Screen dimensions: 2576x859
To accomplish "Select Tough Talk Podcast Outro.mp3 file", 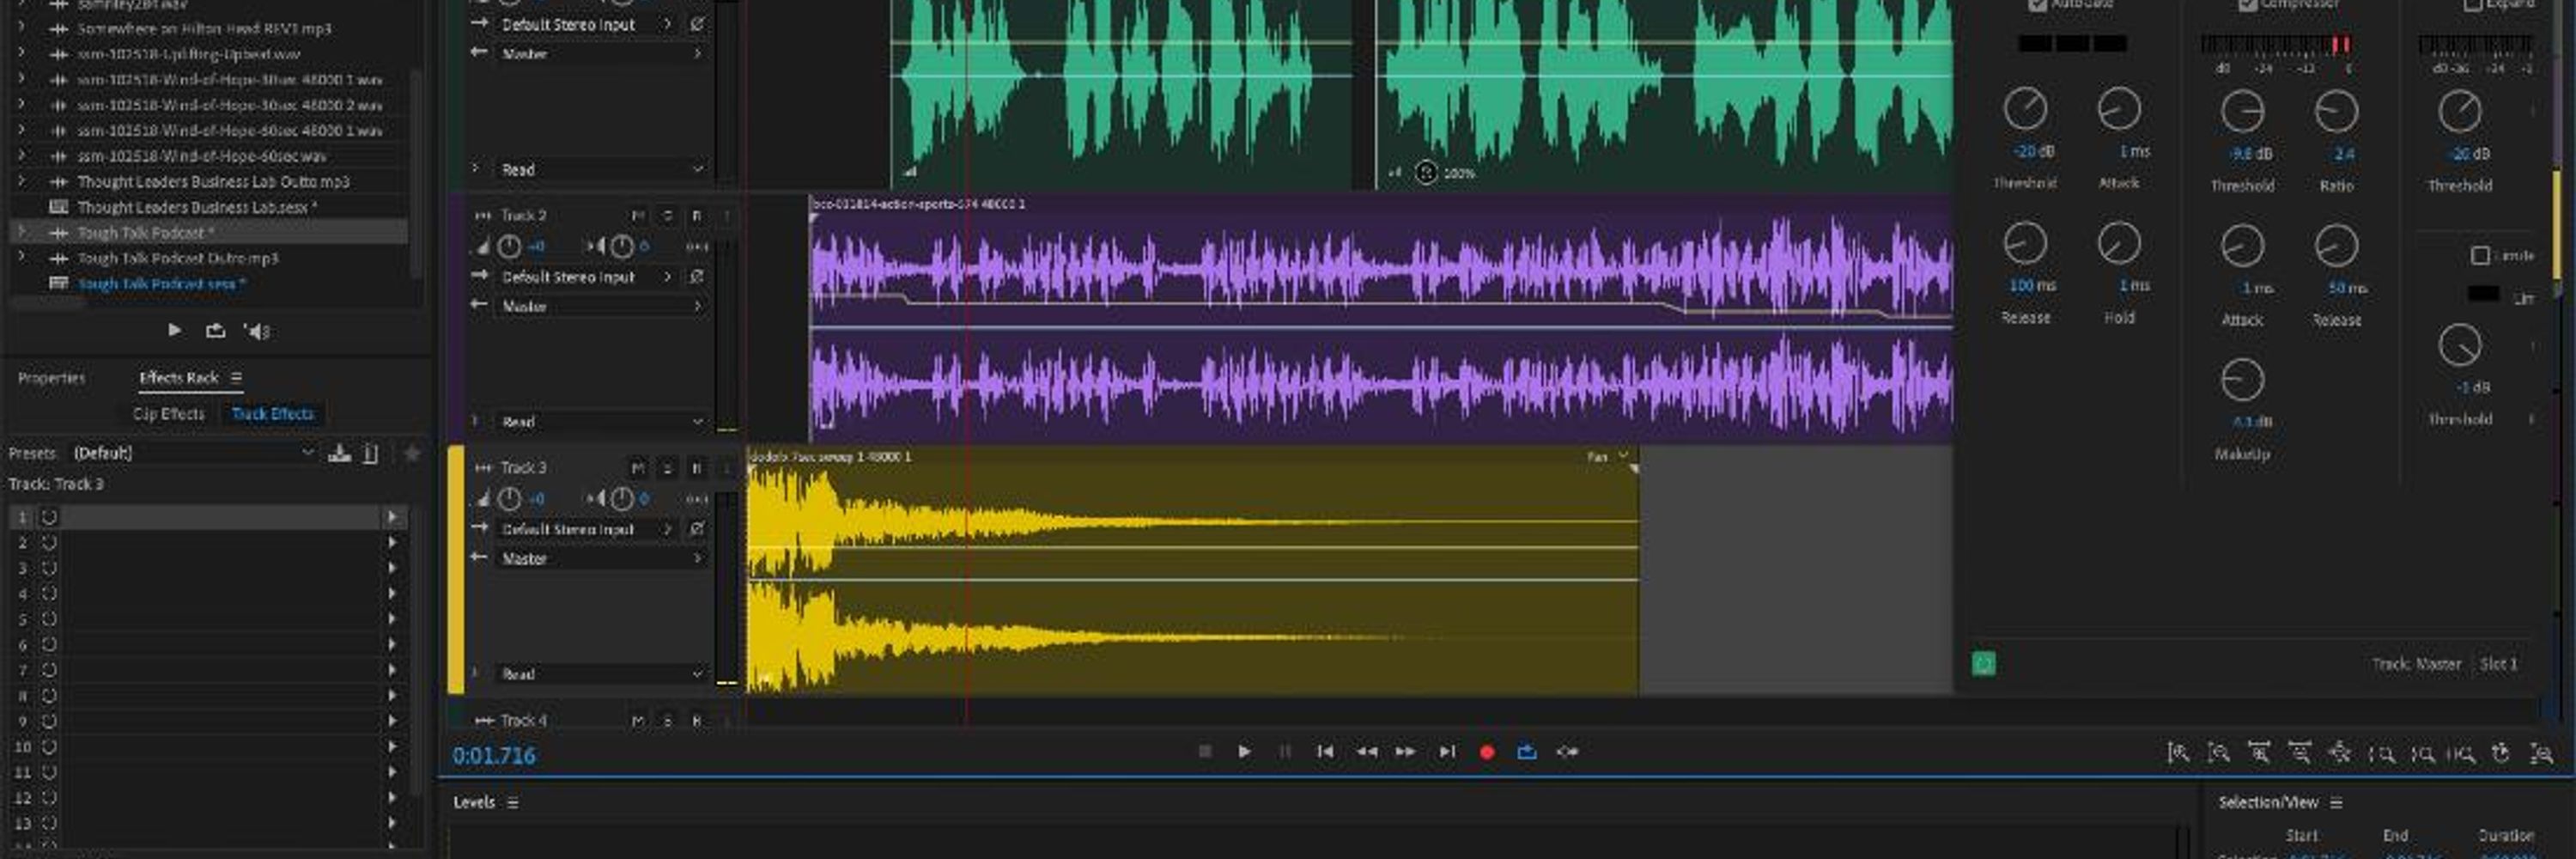I will tap(178, 258).
